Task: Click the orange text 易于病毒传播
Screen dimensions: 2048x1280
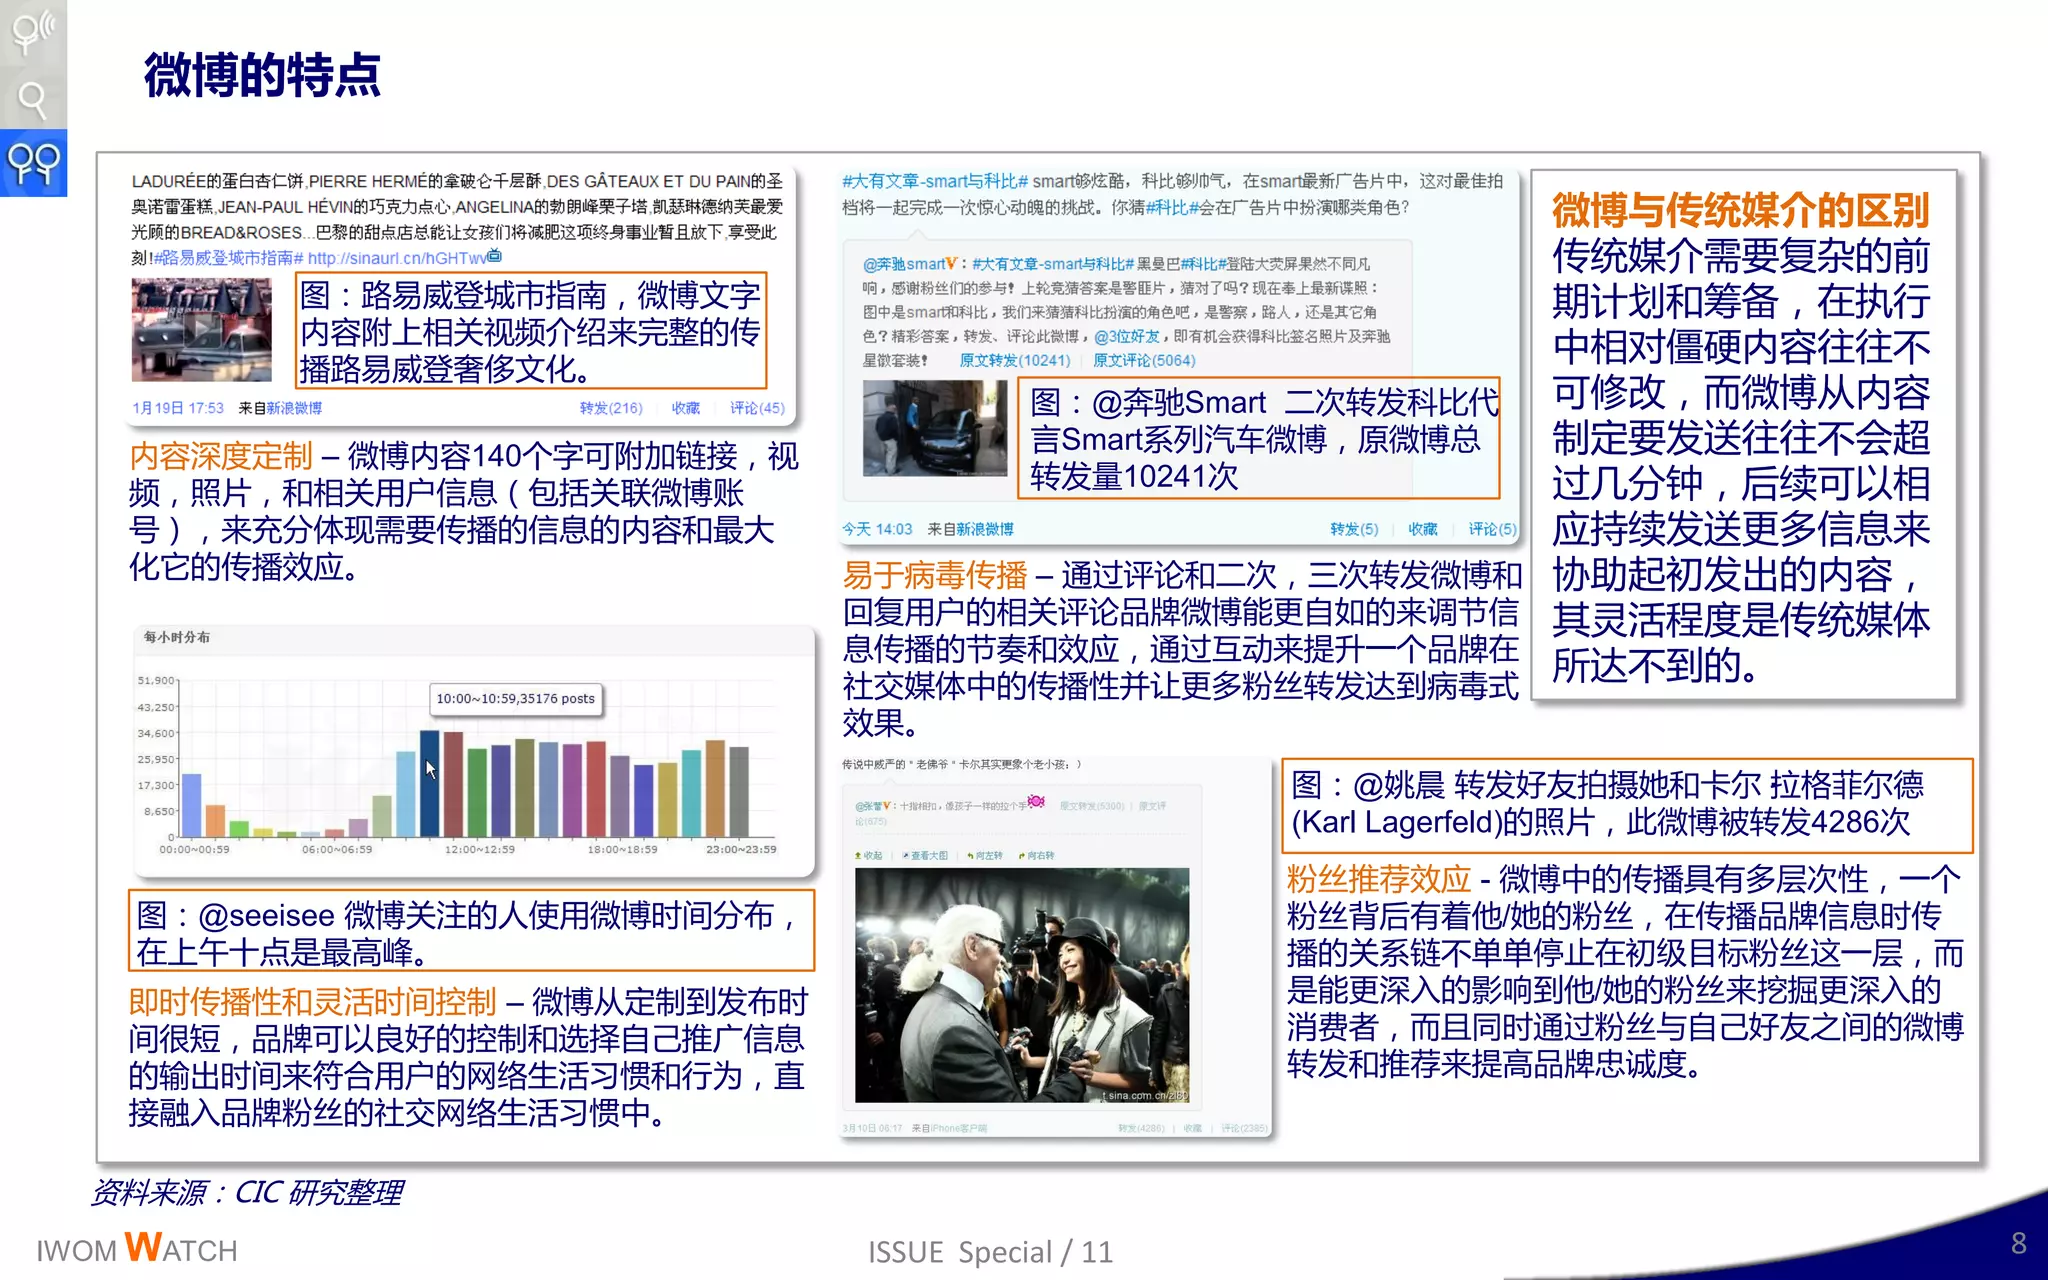Action: tap(934, 575)
